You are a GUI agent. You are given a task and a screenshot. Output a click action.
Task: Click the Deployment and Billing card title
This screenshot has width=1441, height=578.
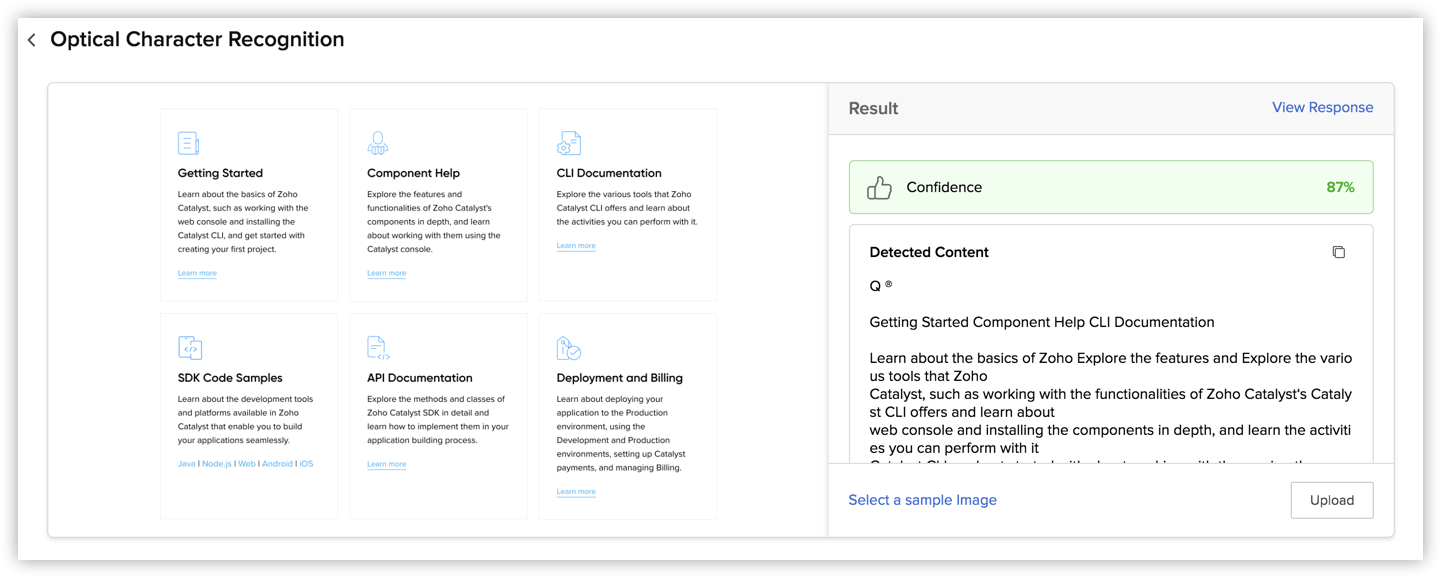point(620,378)
